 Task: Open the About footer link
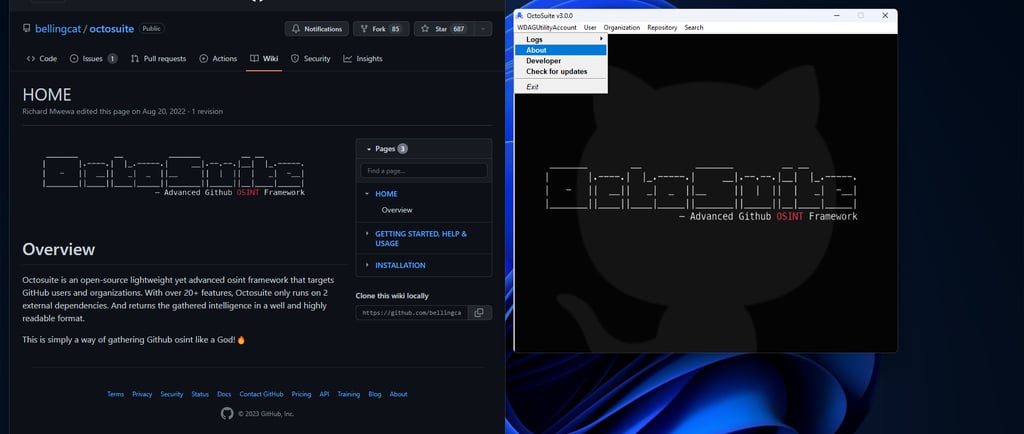click(398, 394)
